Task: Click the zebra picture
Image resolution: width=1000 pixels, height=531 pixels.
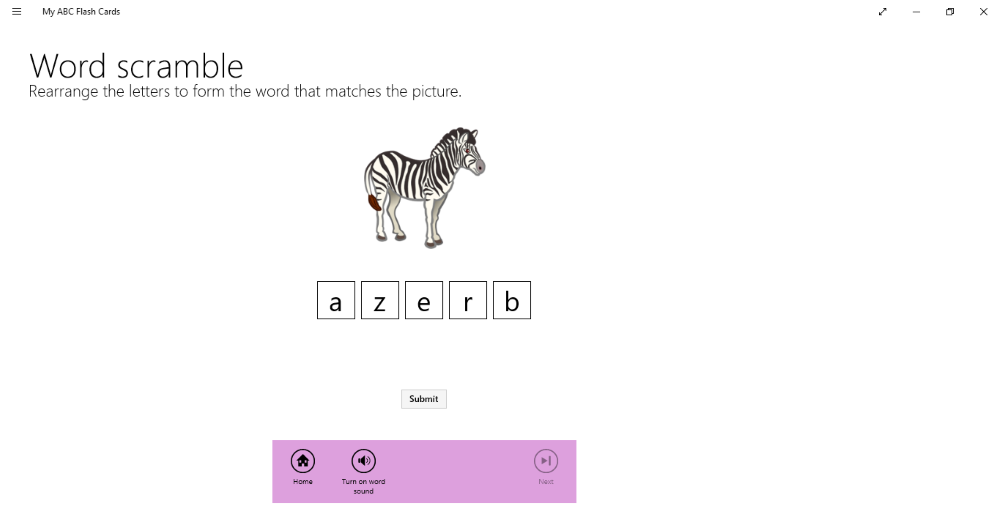Action: click(424, 187)
